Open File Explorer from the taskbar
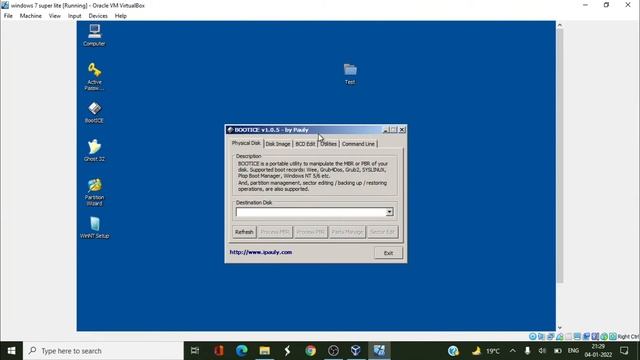This screenshot has width=640, height=360. pos(264,351)
